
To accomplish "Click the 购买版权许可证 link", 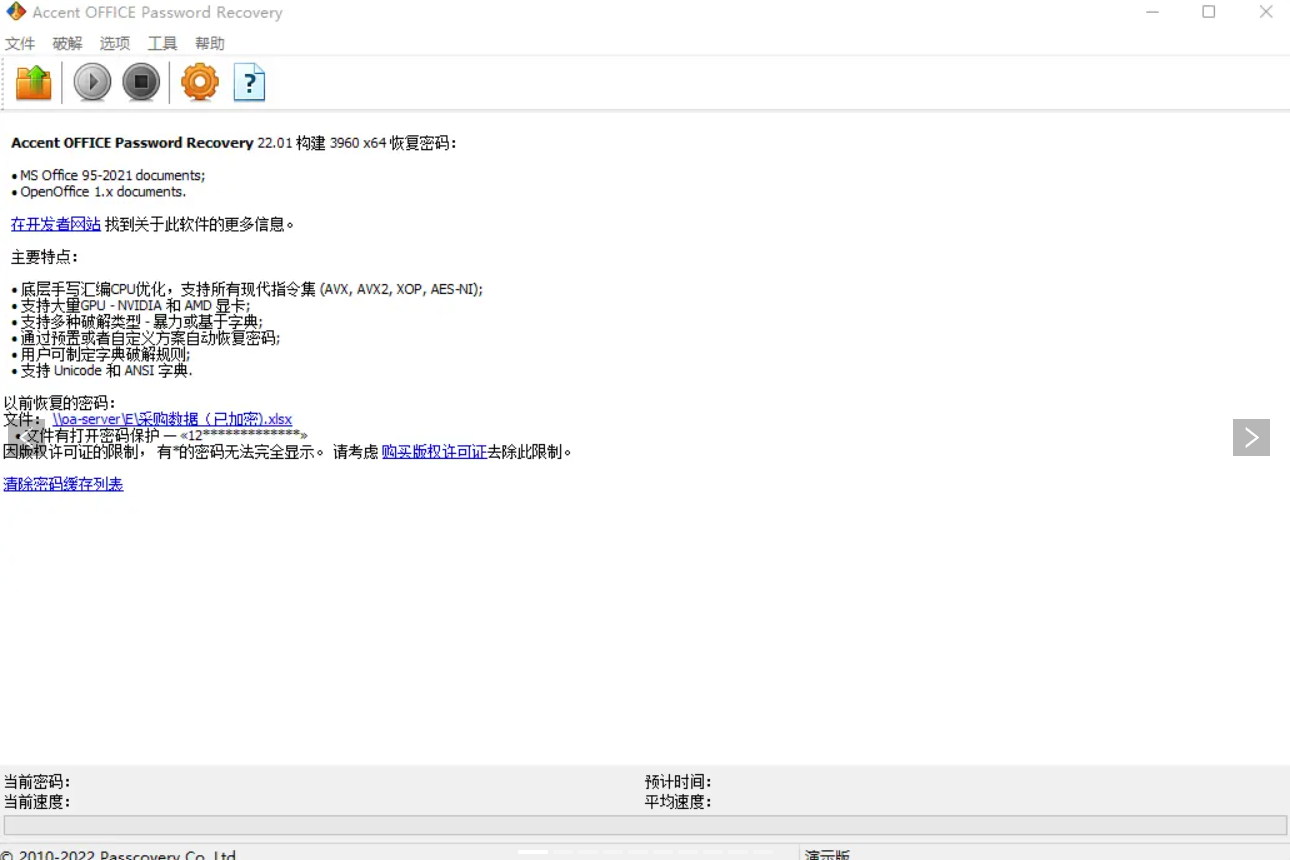I will pos(434,452).
